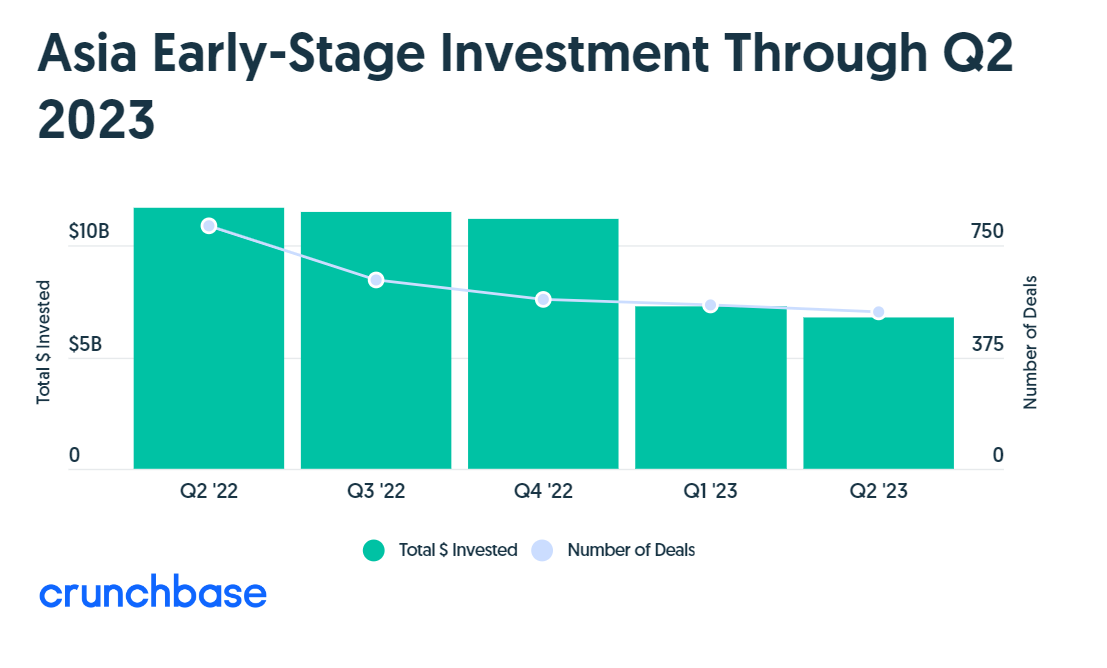This screenshot has width=1107, height=668.
Task: Select the Q4 '22 deals data point
Action: (x=543, y=299)
